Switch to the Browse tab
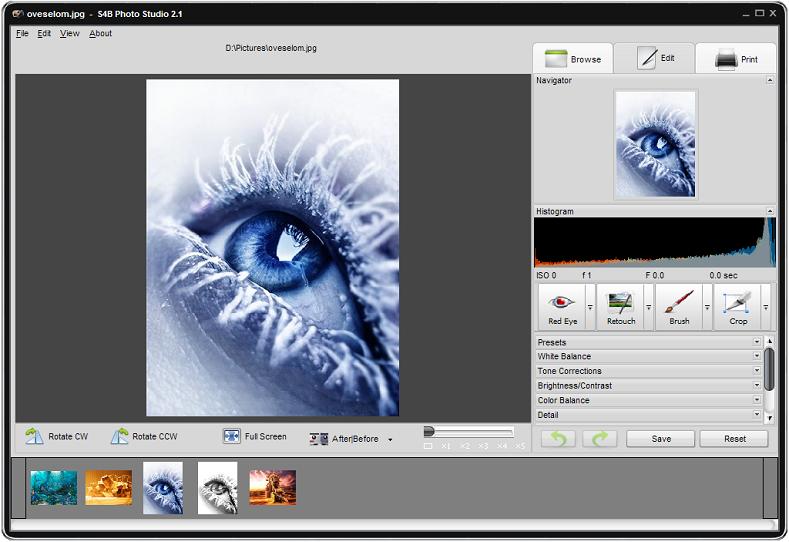This screenshot has width=789, height=542. pyautogui.click(x=572, y=59)
